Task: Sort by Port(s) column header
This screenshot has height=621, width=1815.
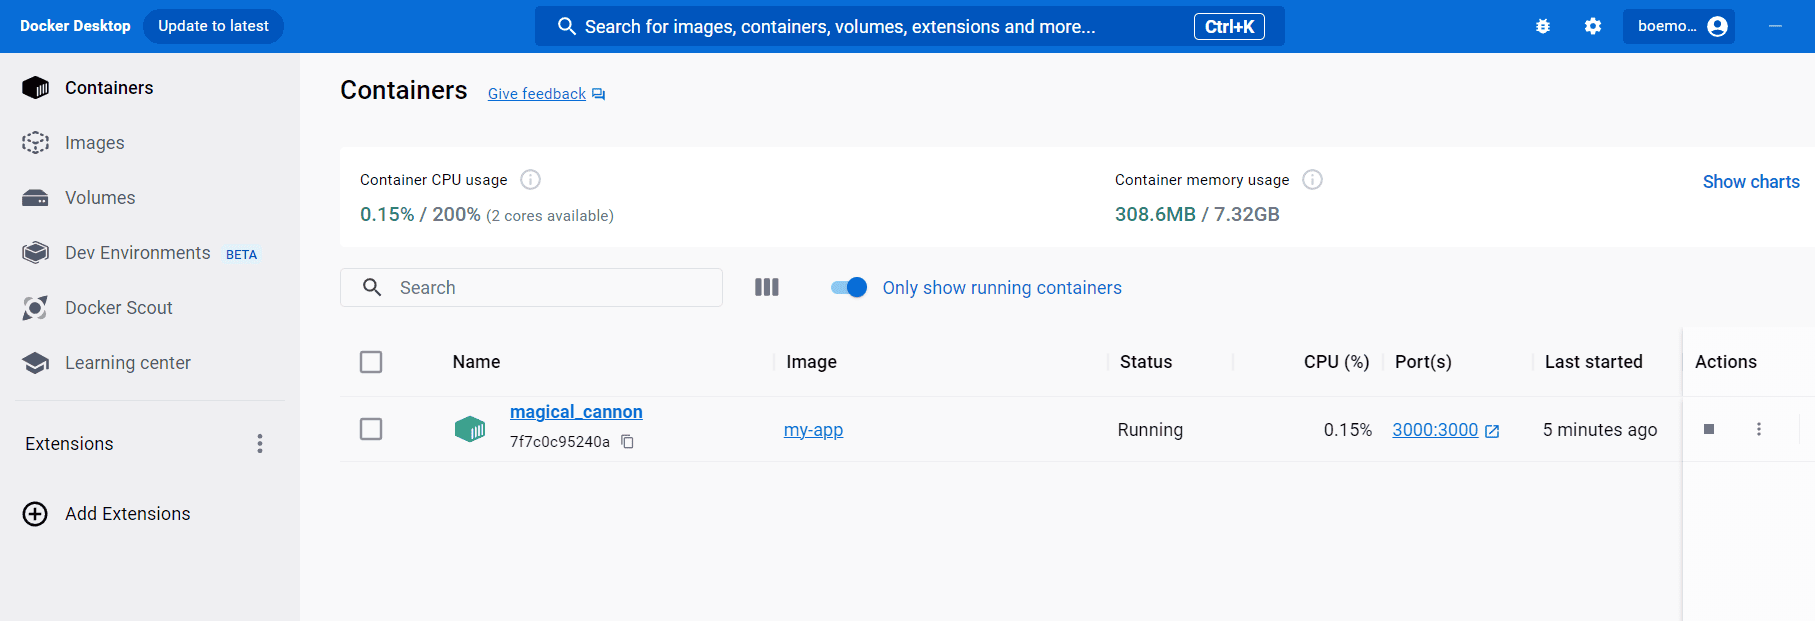Action: (x=1423, y=362)
